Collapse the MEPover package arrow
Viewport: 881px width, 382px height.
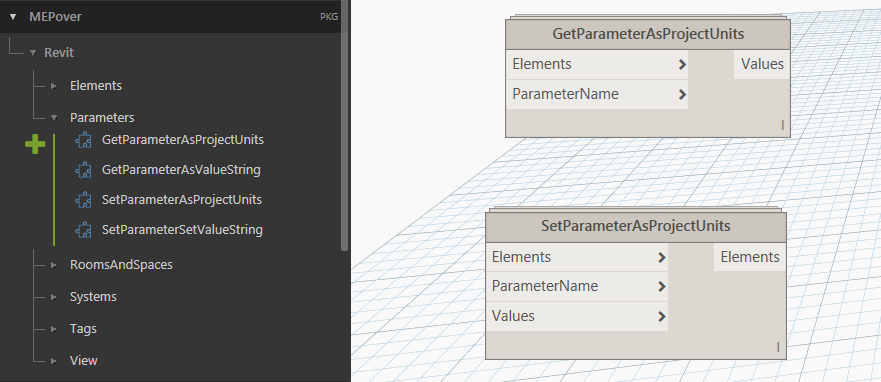click(13, 17)
